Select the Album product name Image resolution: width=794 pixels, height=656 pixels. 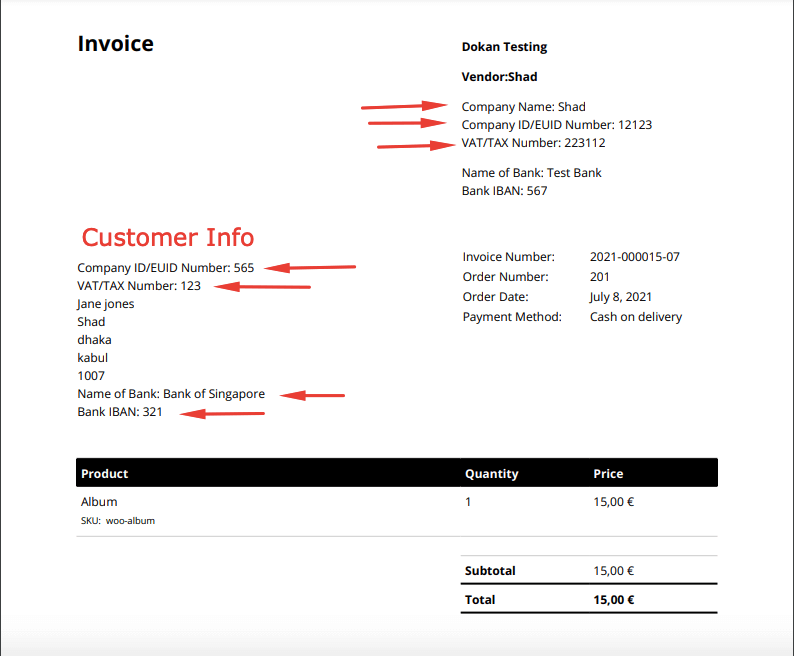(x=99, y=502)
